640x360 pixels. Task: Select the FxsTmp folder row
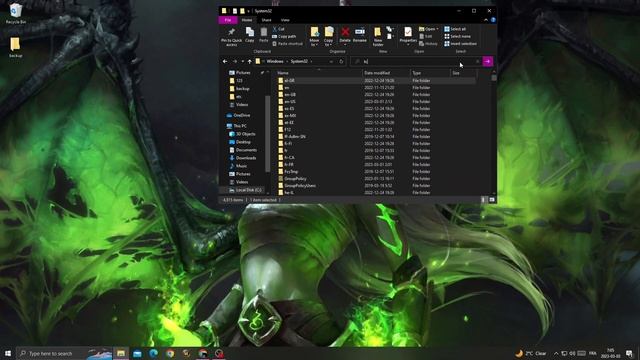376,172
